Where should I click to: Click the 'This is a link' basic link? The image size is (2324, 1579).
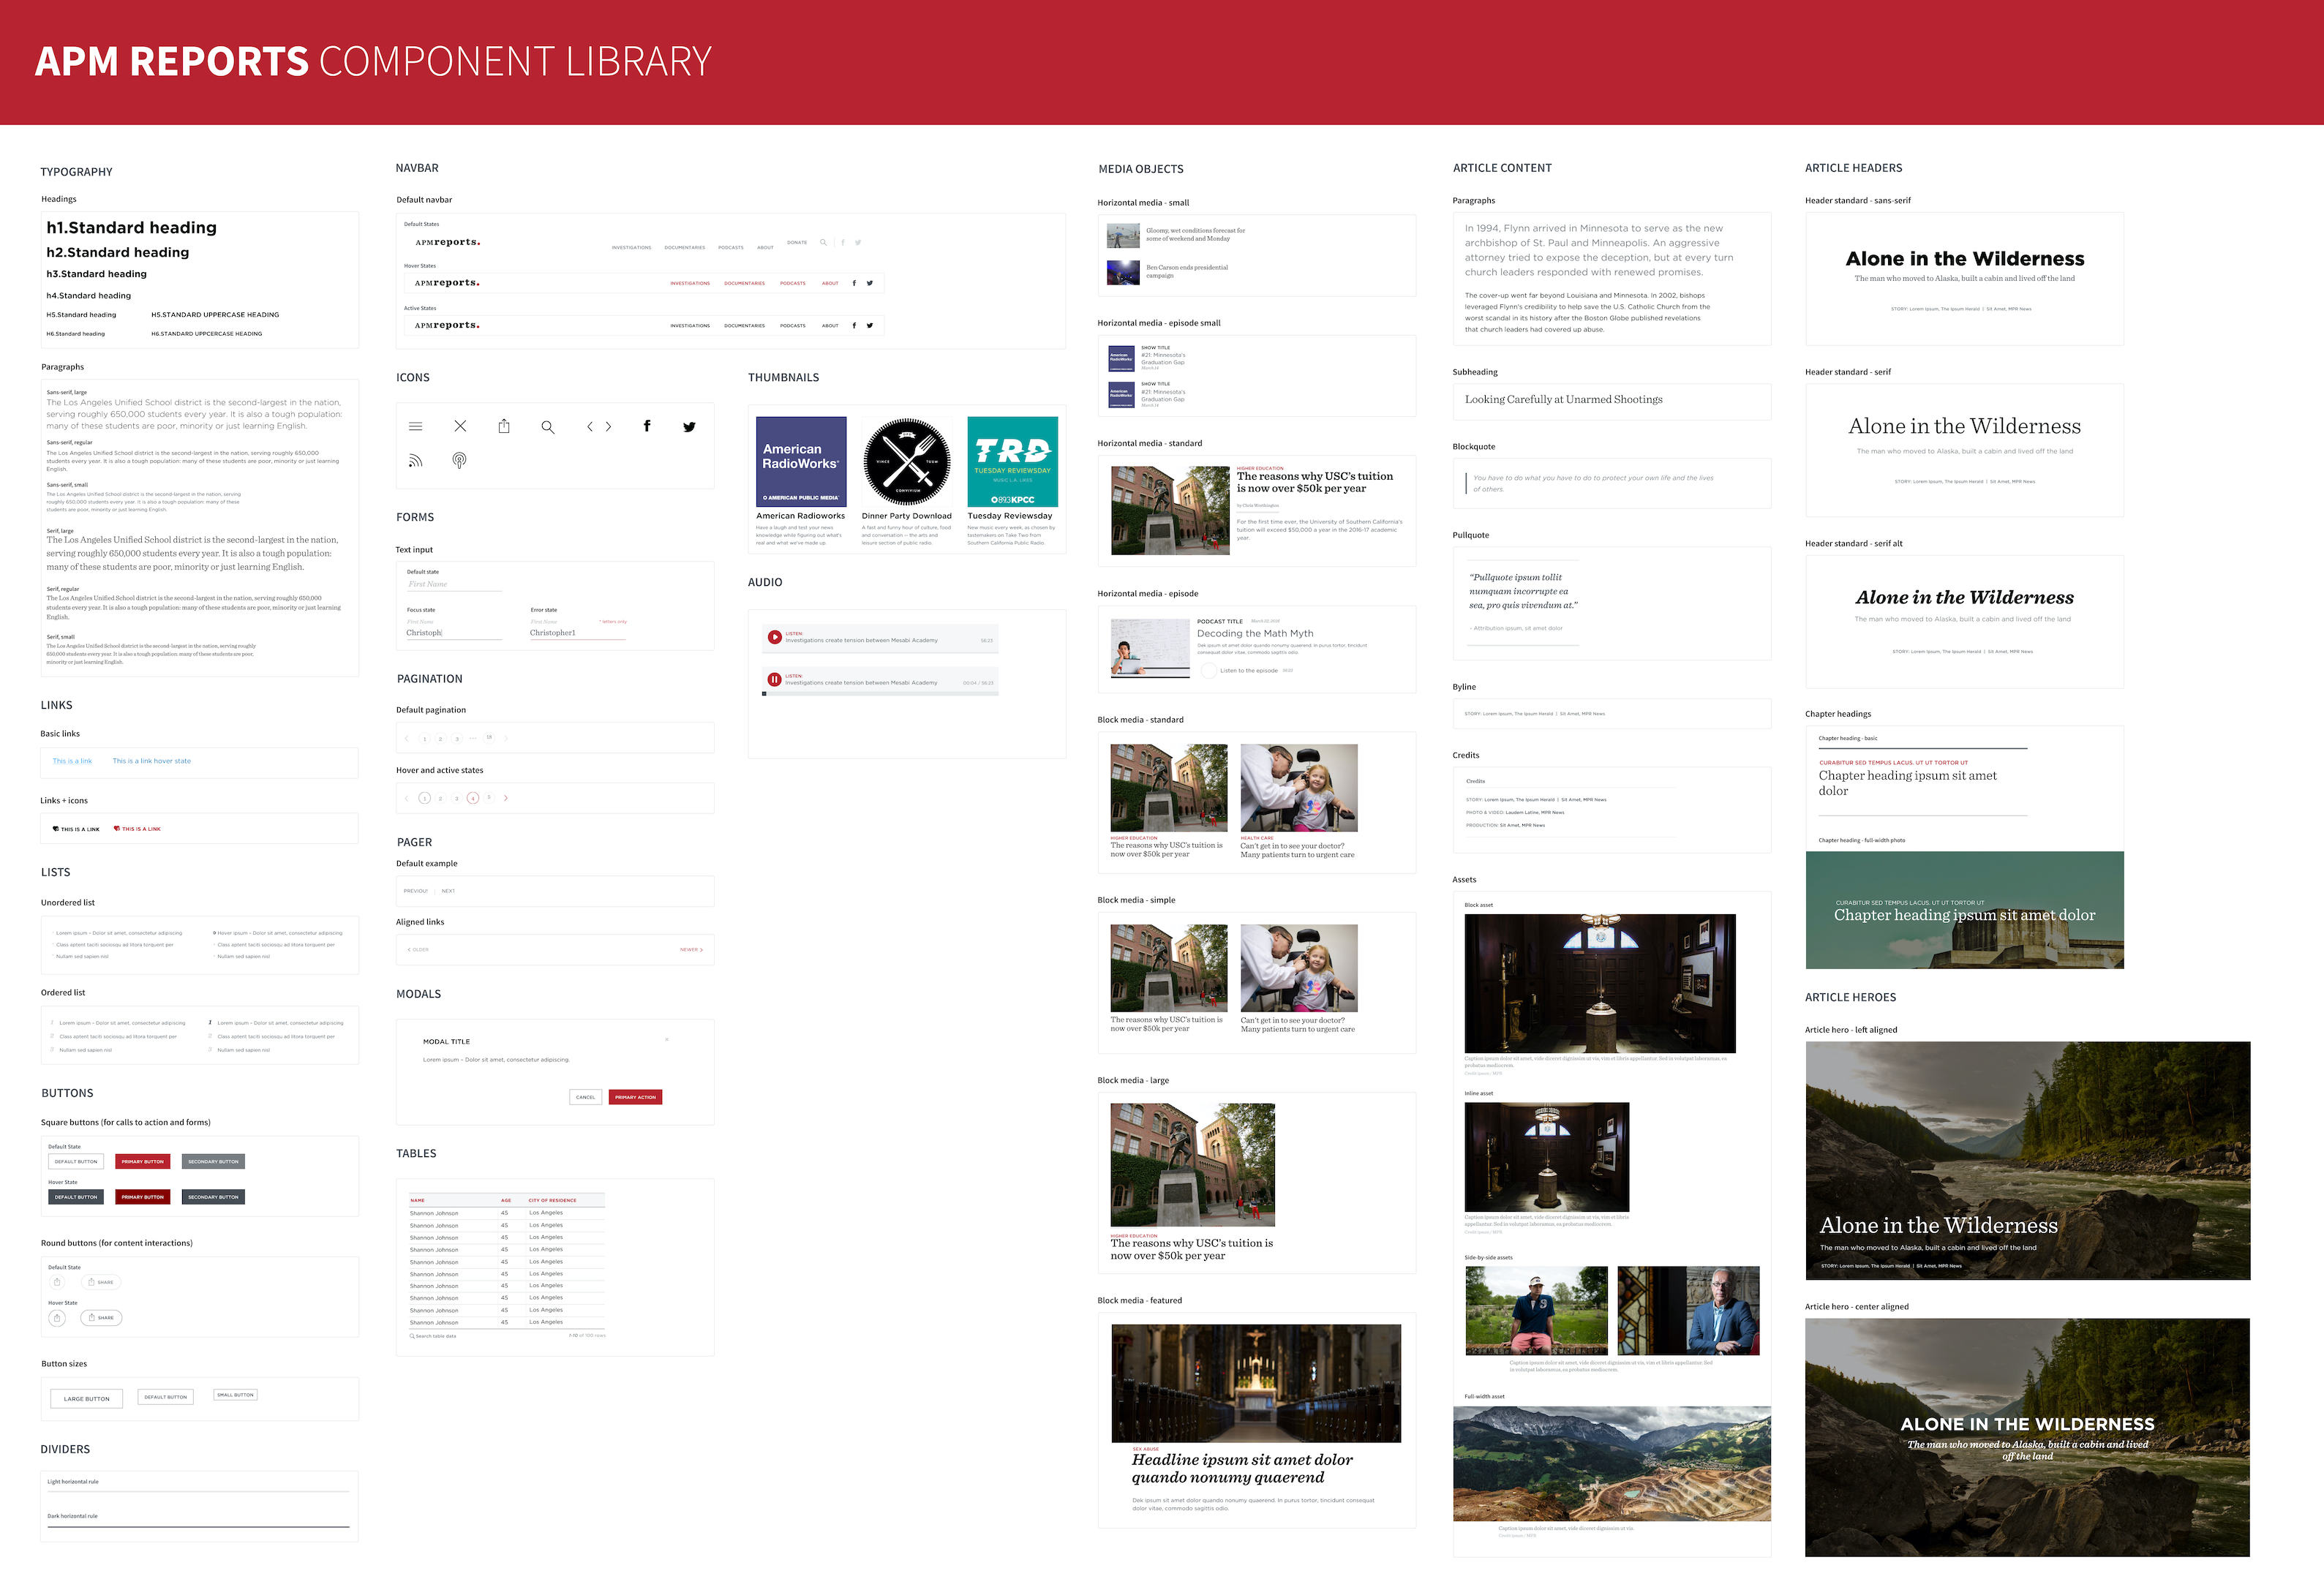(72, 761)
